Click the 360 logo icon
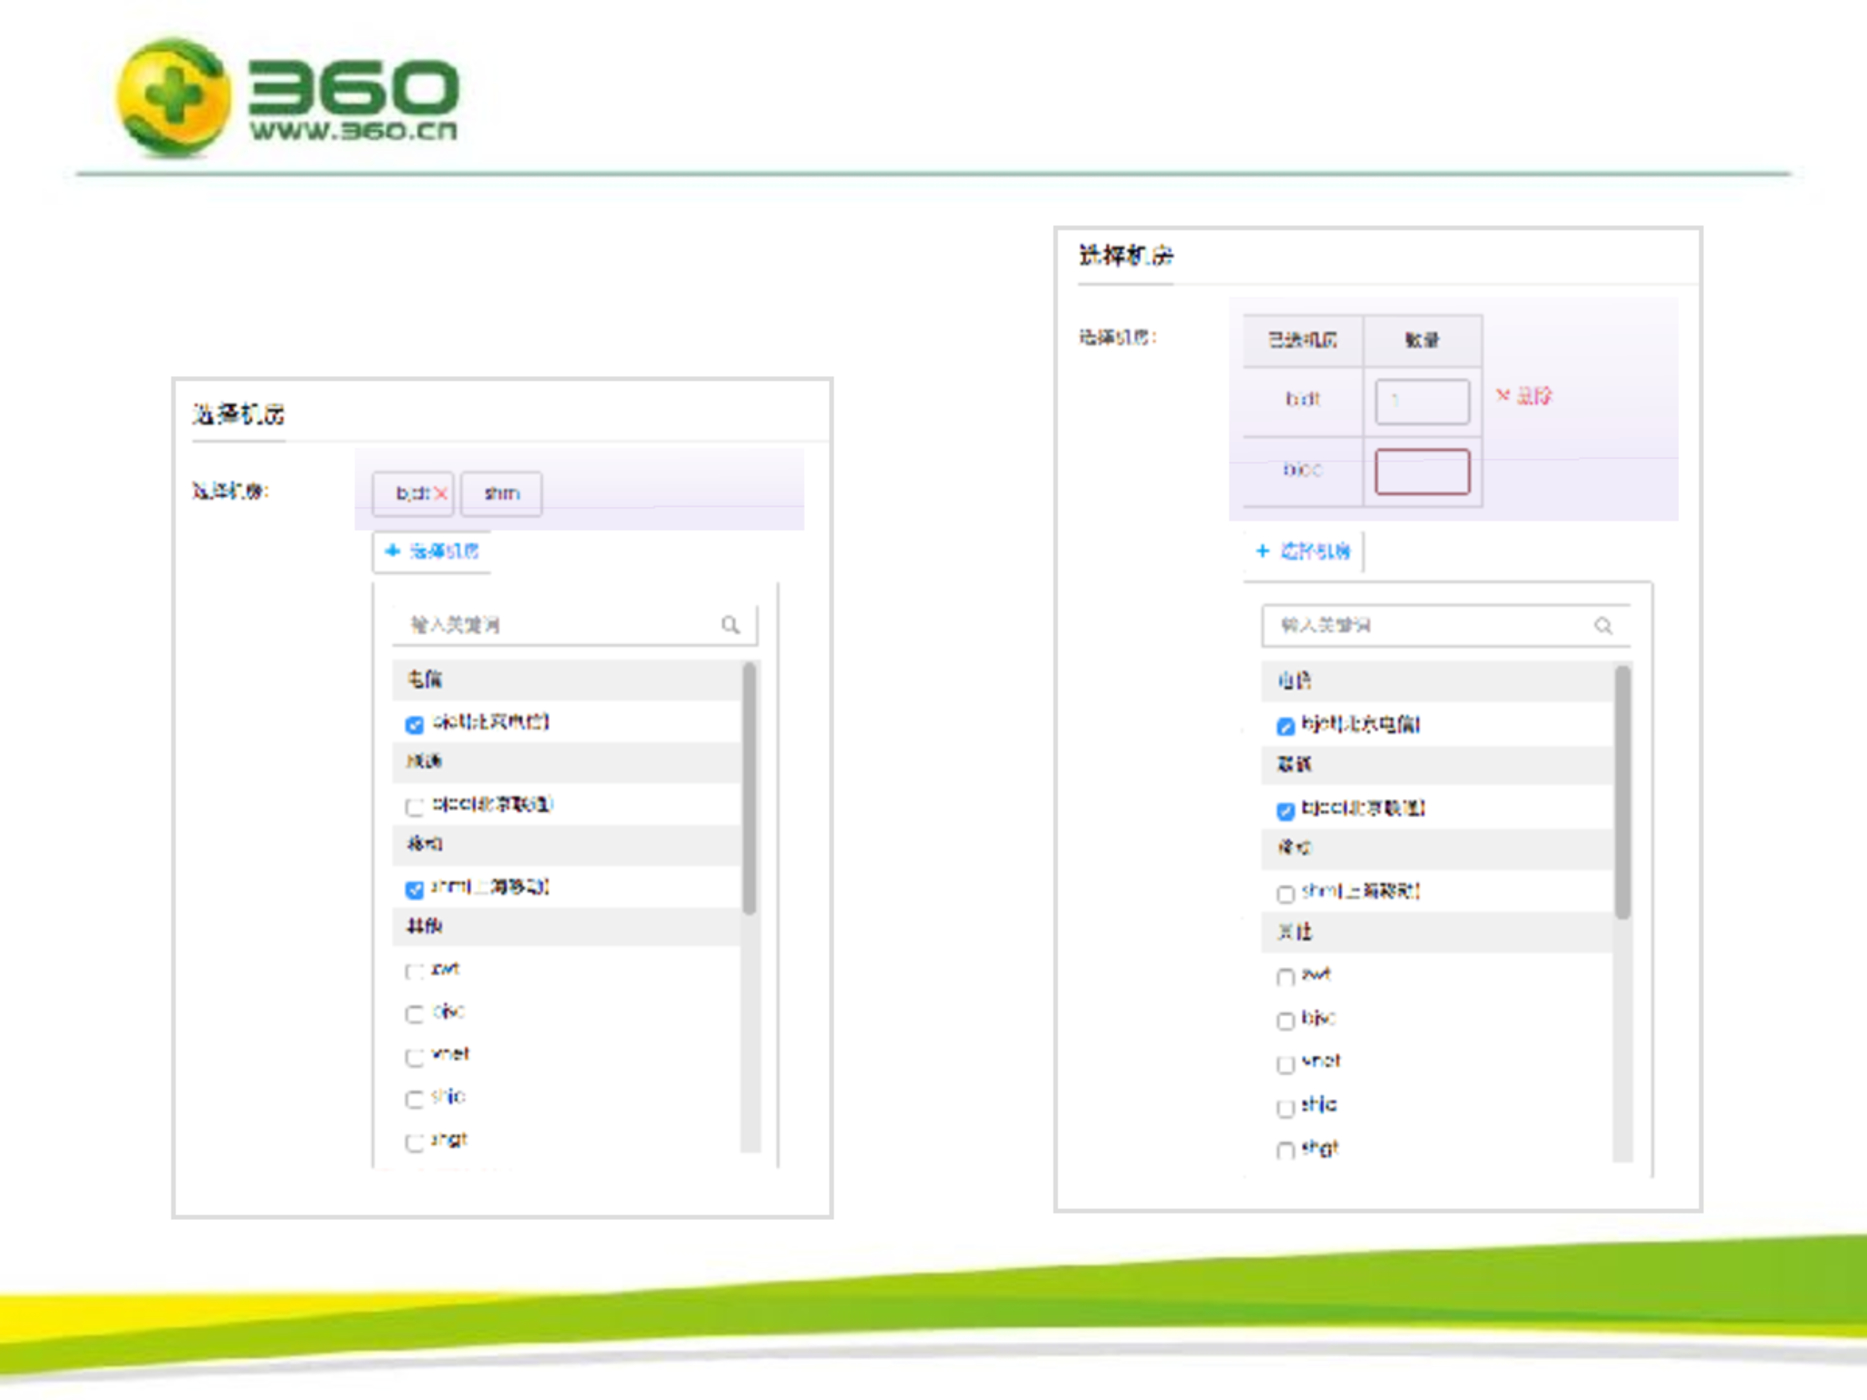 tap(173, 98)
